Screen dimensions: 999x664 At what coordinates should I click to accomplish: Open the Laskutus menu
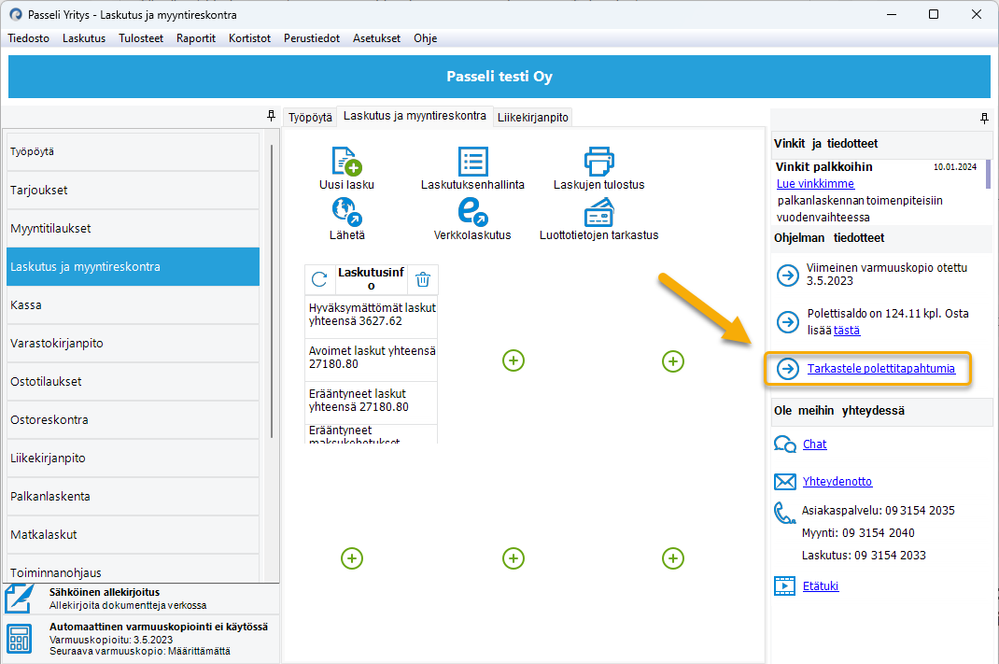tap(84, 38)
